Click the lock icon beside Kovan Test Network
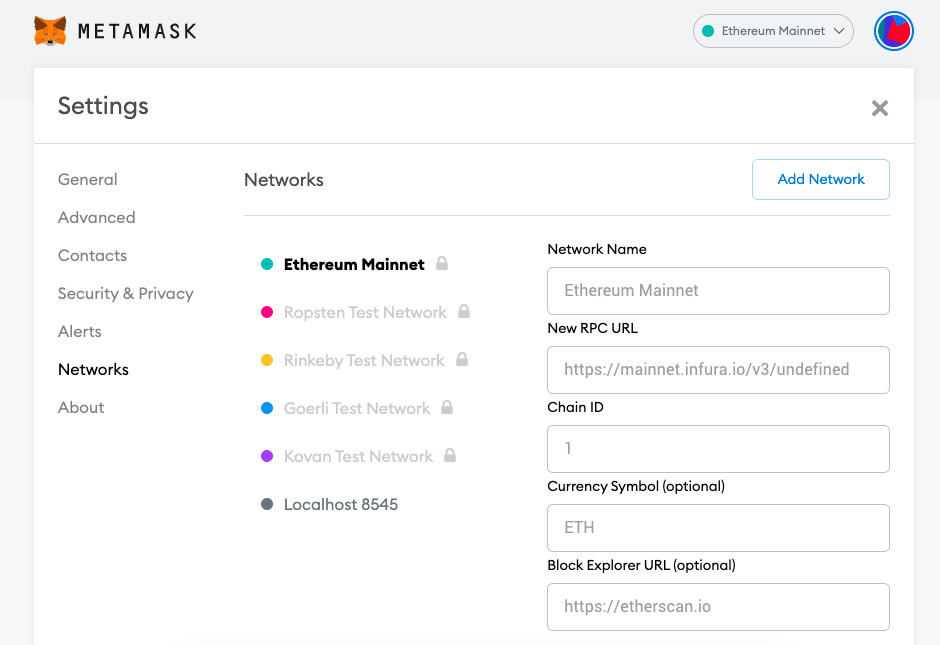Screen dimensions: 940x645 450,455
